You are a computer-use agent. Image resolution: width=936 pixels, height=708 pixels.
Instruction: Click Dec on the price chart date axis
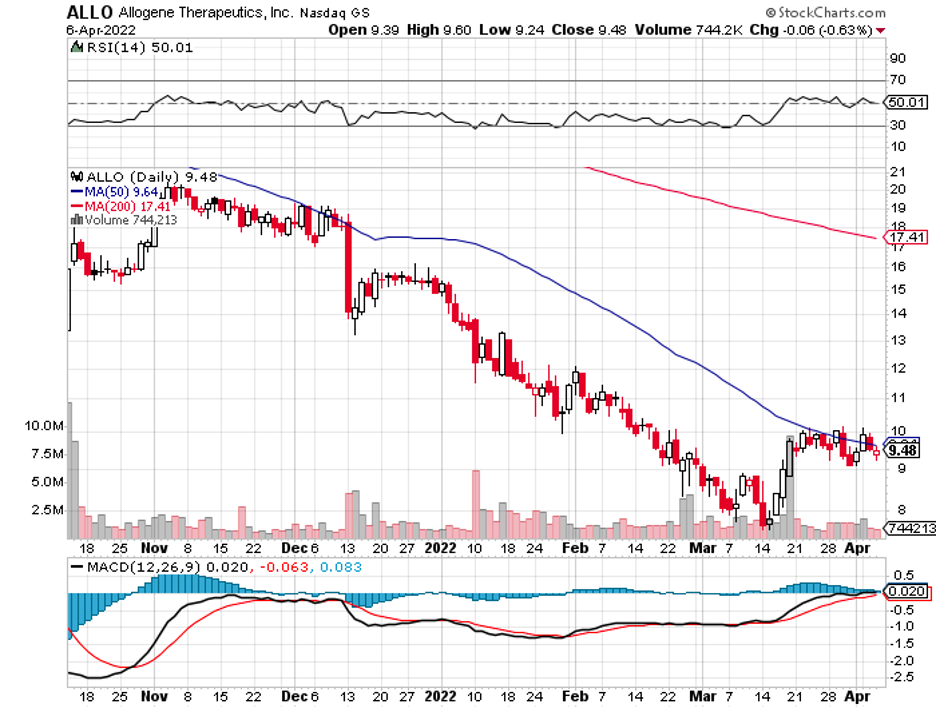point(294,548)
